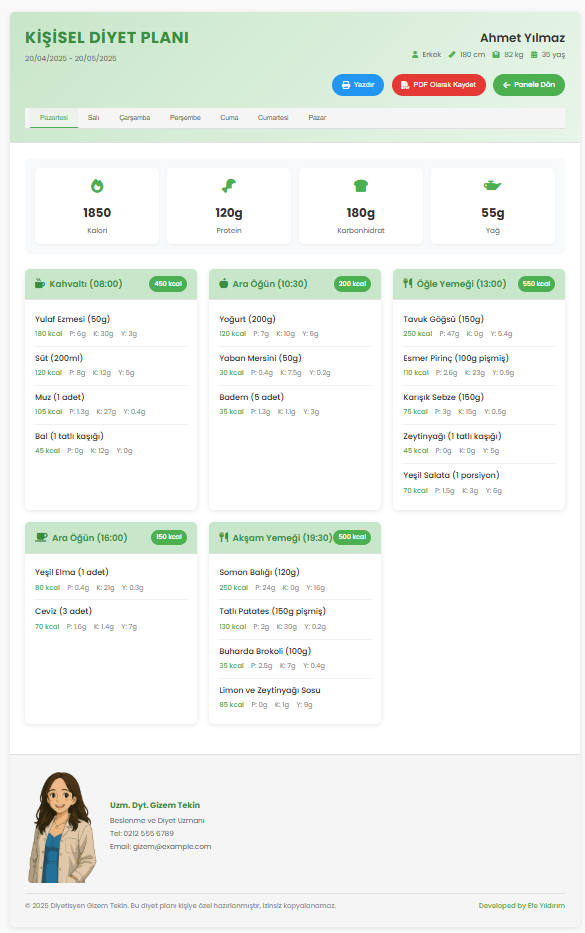Click the utensils icon for Akşam Yemeği
Viewport: 585px width, 933px height.
pyautogui.click(x=224, y=537)
